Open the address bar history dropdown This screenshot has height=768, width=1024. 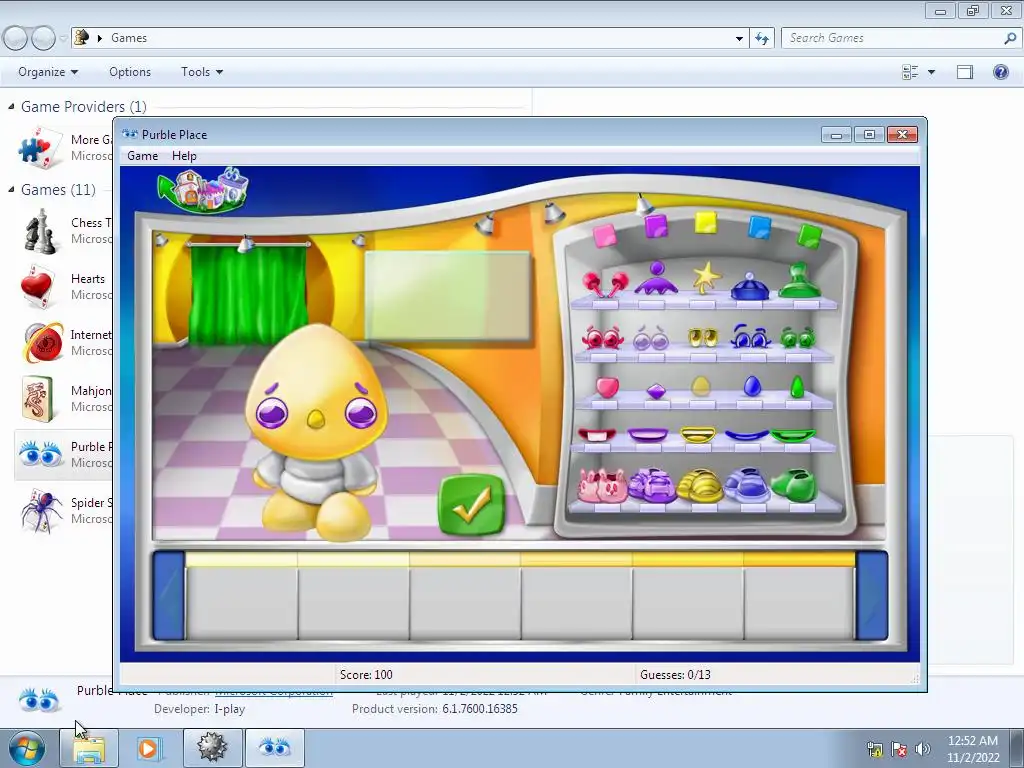click(x=739, y=38)
